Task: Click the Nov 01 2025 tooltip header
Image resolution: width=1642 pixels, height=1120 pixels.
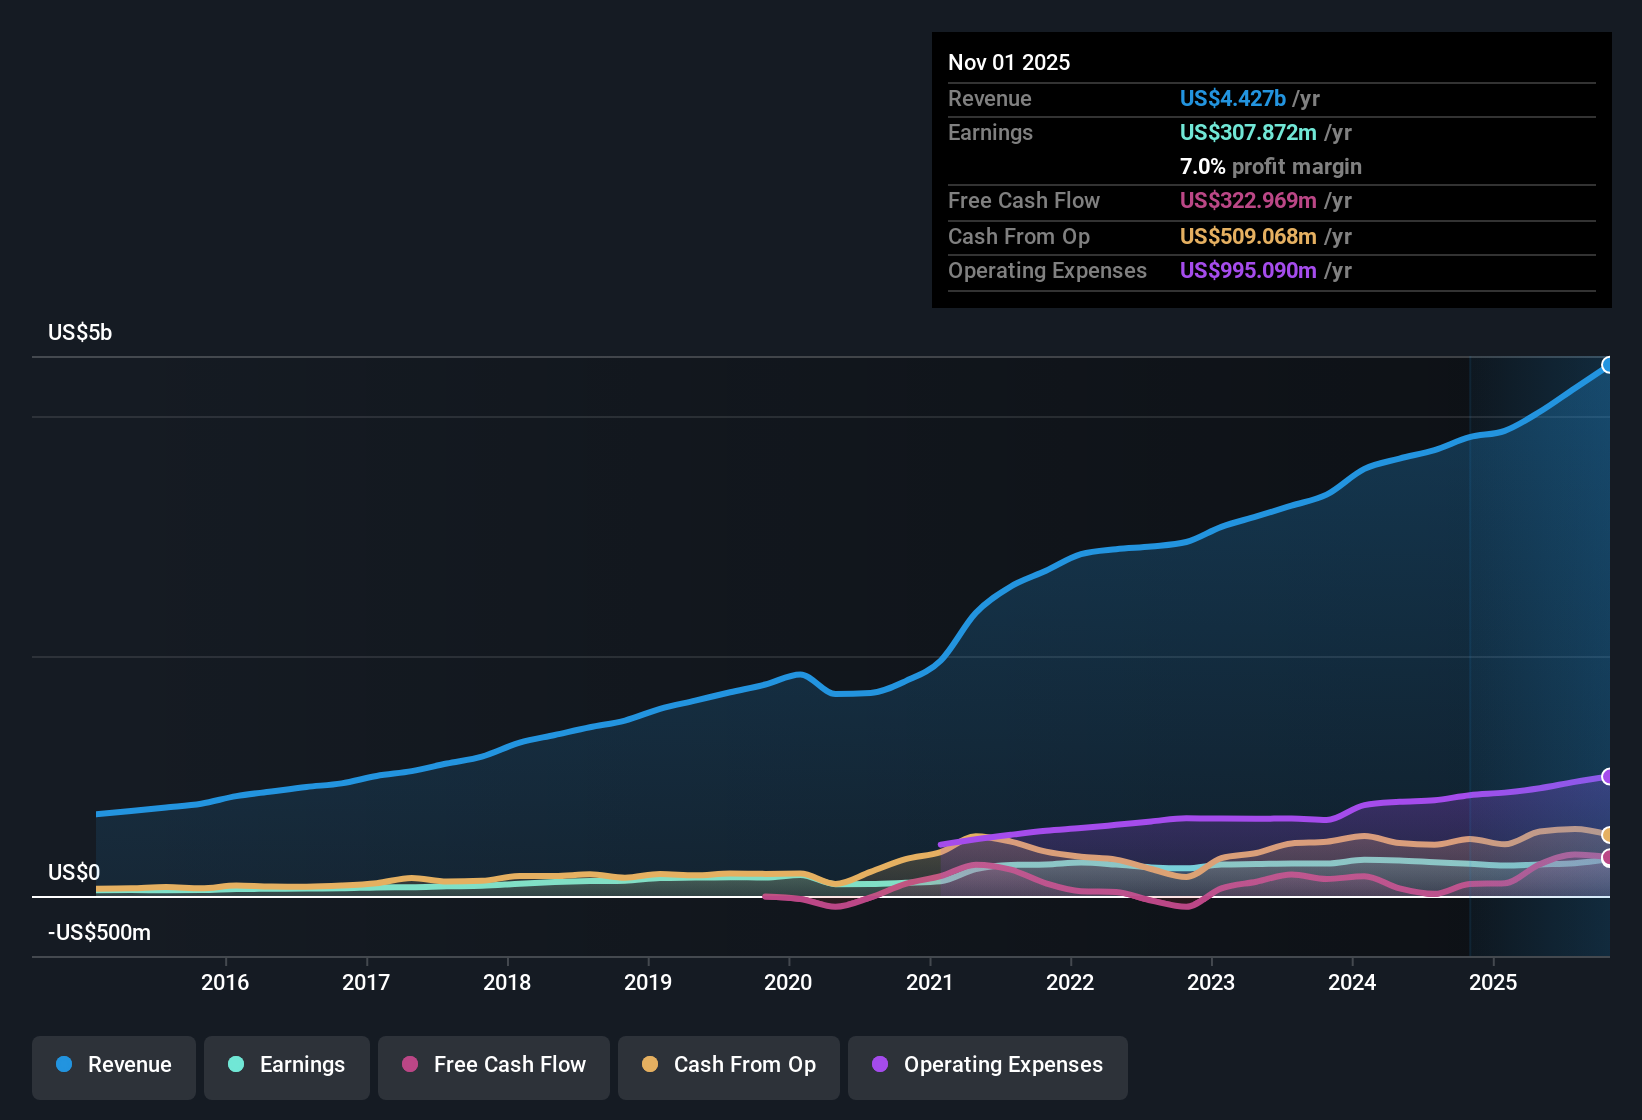Action: click(x=1009, y=62)
